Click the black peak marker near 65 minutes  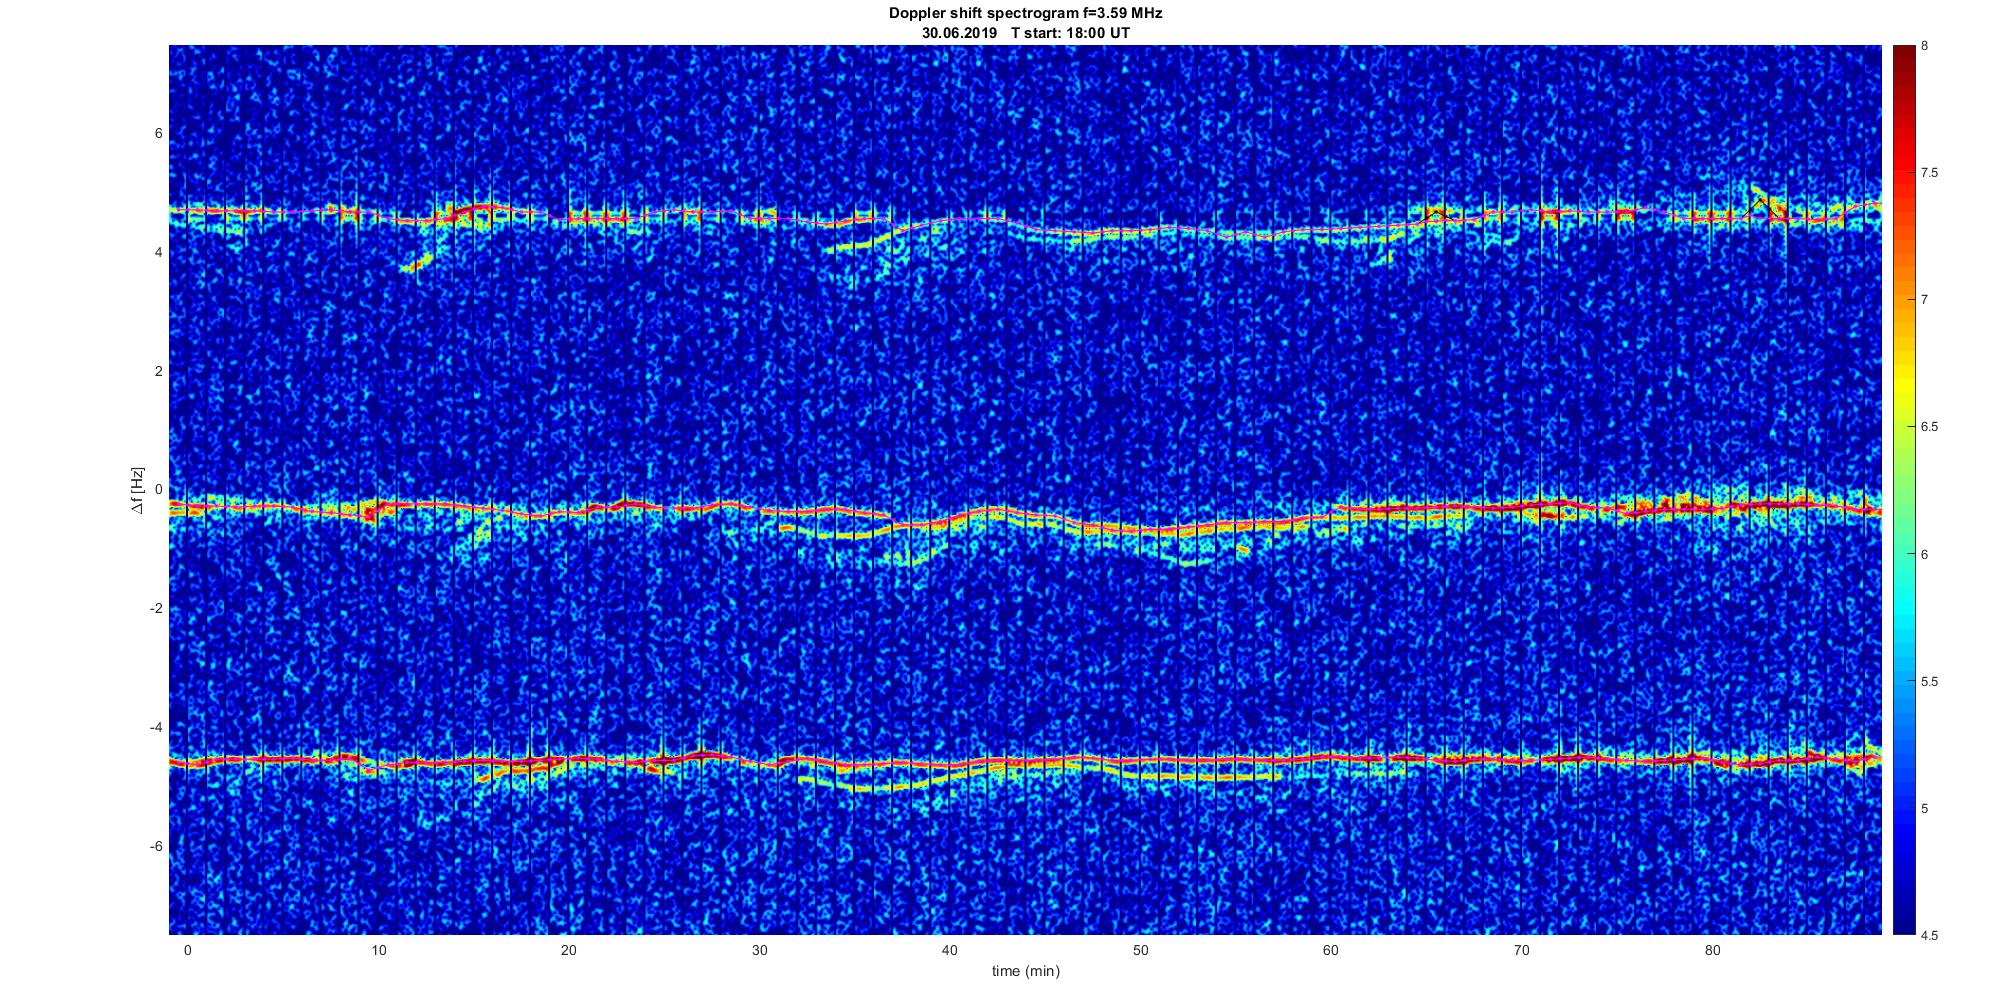[1436, 215]
